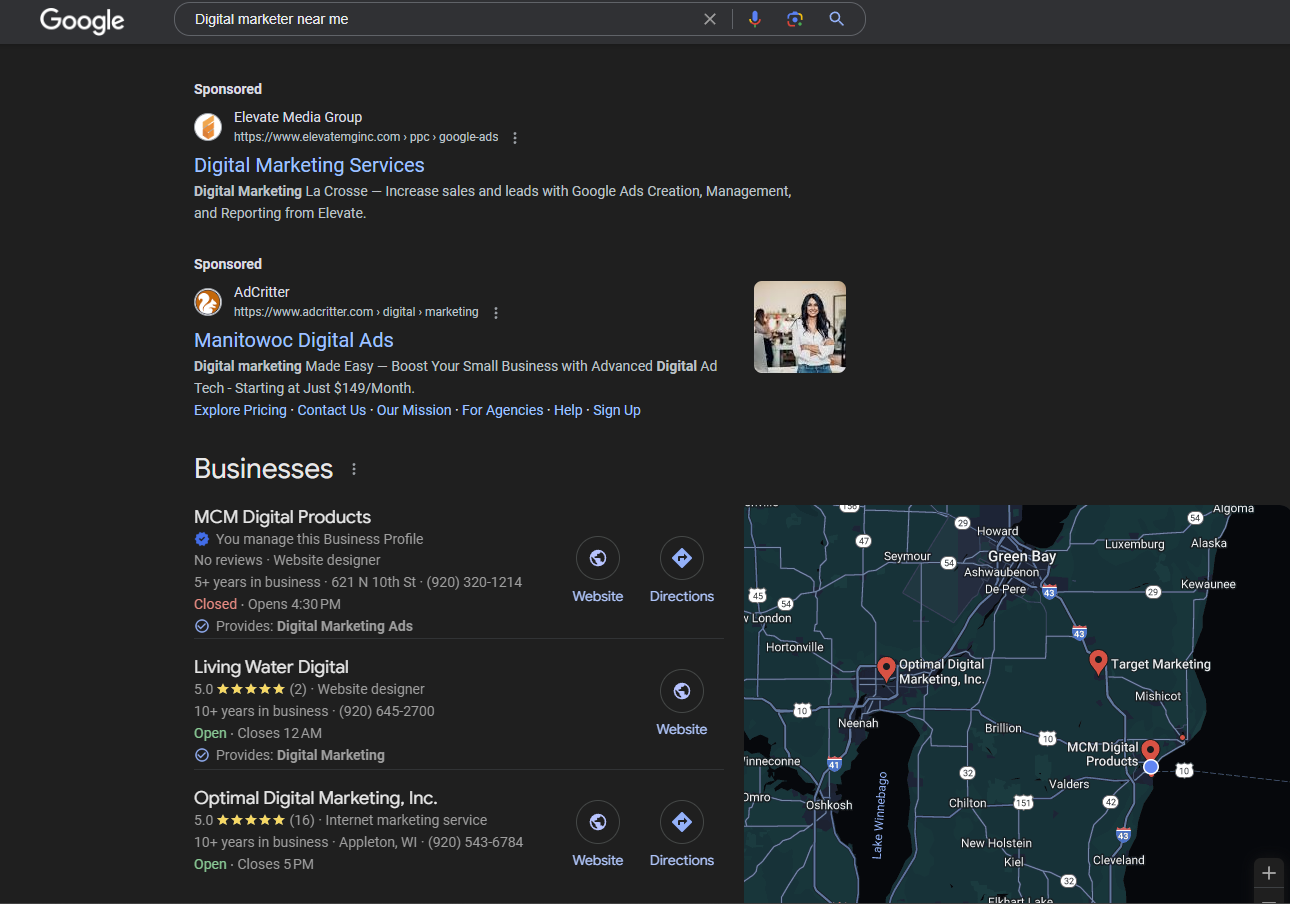Open the Living Water Digital business listing
Viewport: 1290px width, 904px height.
tap(271, 667)
